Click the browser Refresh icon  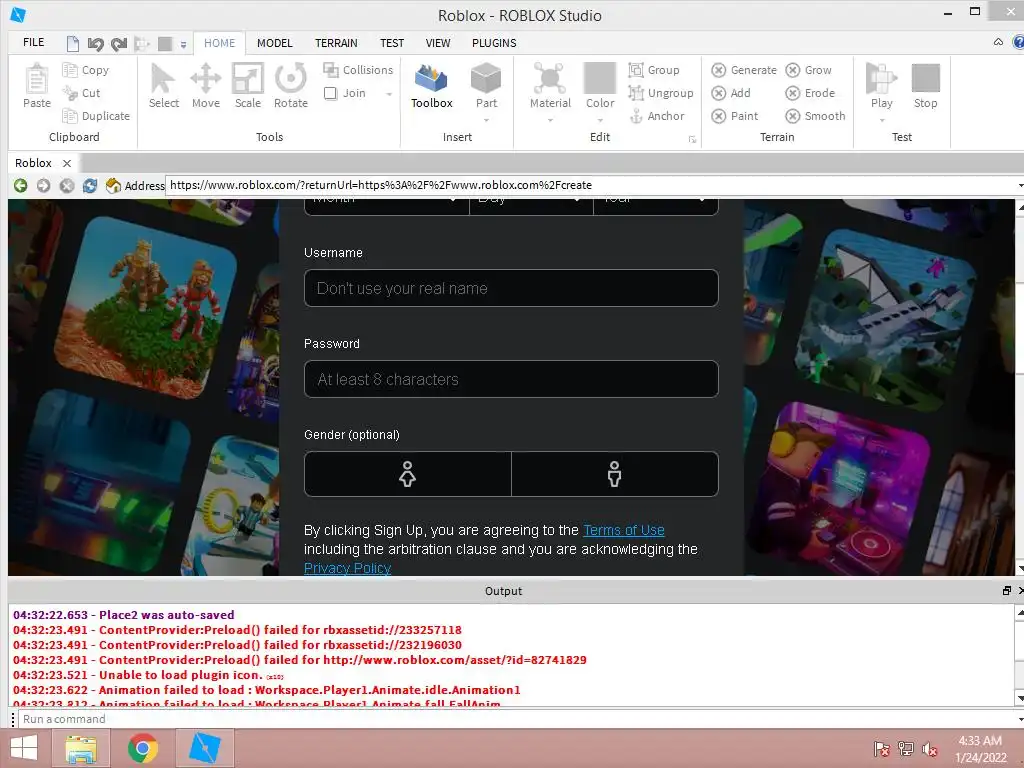(x=89, y=185)
